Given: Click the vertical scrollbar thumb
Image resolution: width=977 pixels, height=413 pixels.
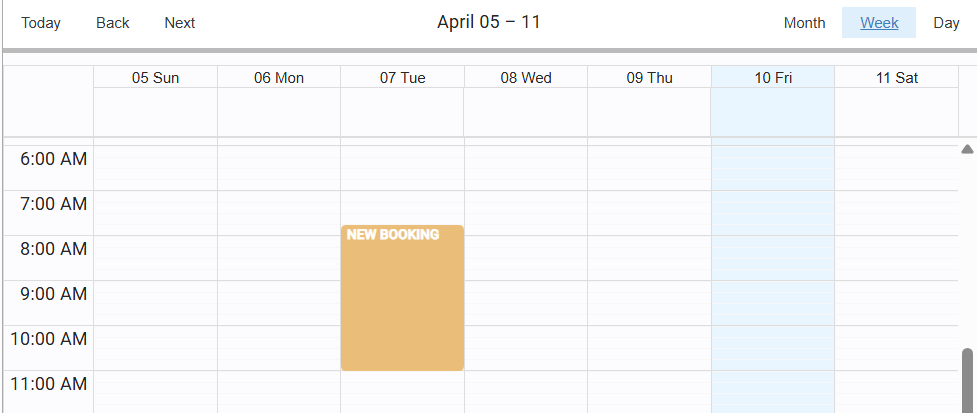Looking at the screenshot, I should click(x=967, y=378).
